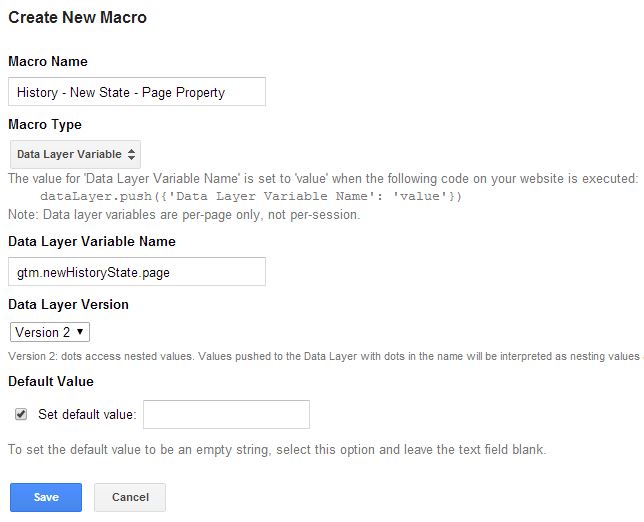Save the new macro

(x=46, y=497)
